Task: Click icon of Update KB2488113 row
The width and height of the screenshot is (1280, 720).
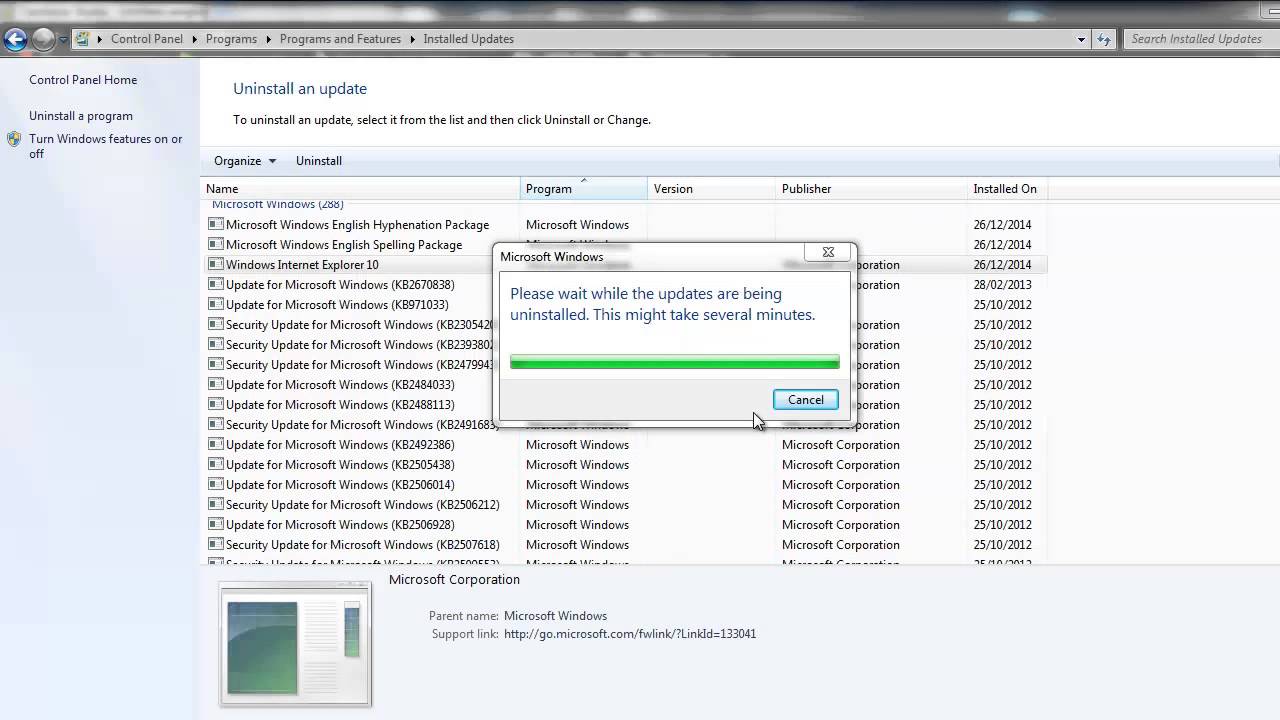Action: pyautogui.click(x=215, y=404)
